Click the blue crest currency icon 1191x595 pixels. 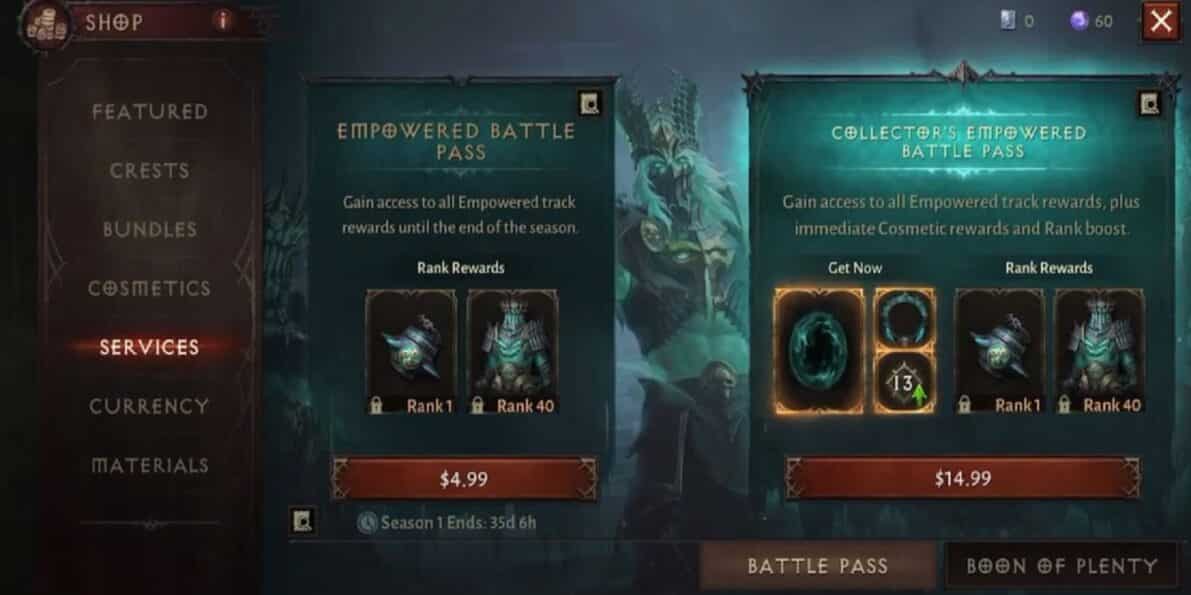(1007, 21)
